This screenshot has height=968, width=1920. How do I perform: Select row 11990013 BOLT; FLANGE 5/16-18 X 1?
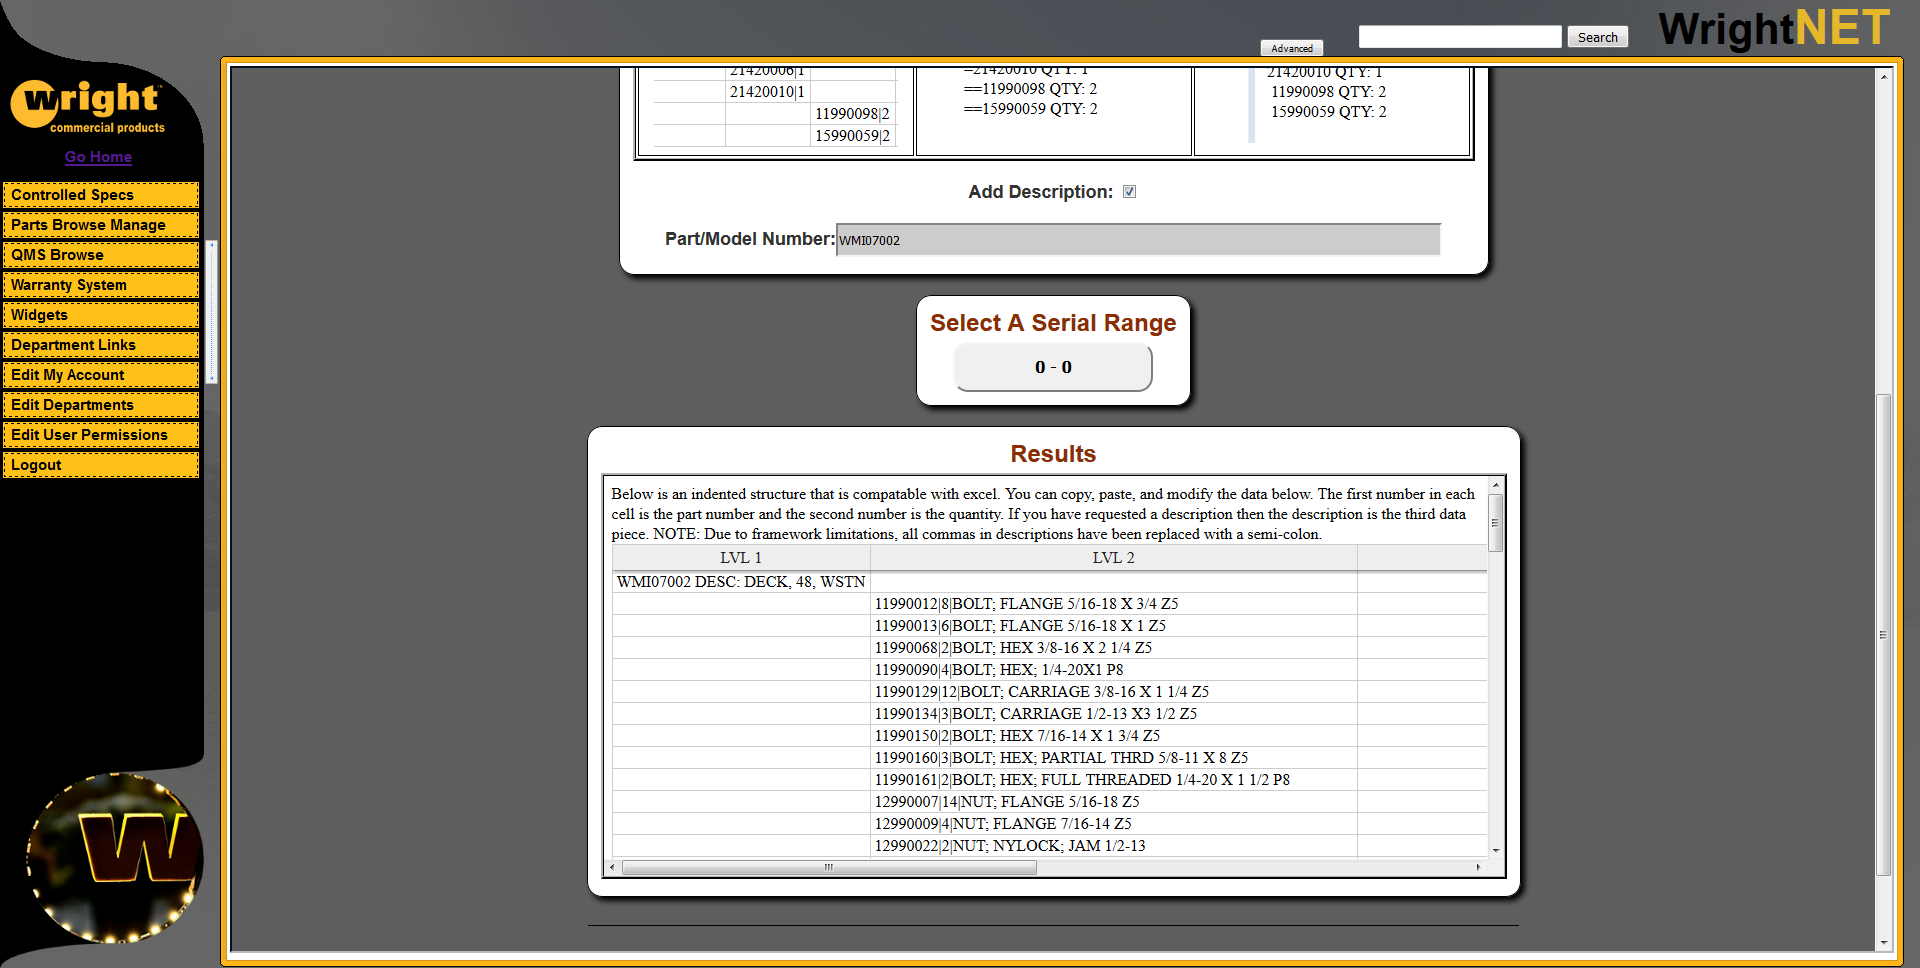pos(1113,626)
